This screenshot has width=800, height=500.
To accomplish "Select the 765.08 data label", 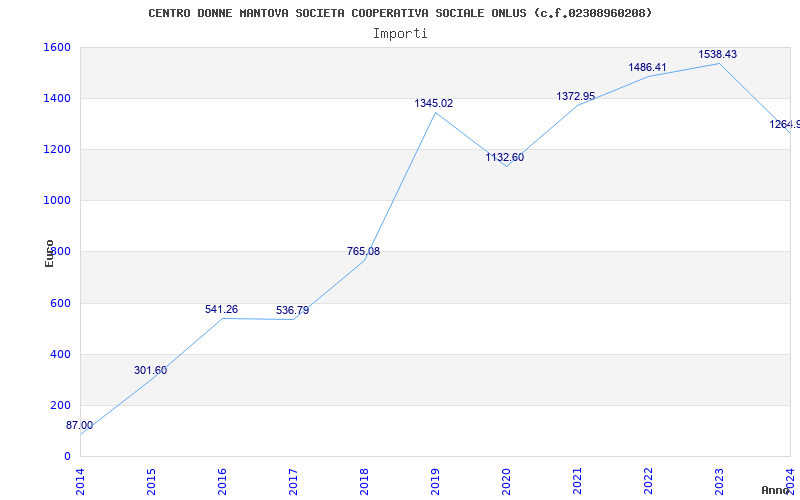I will tap(363, 251).
